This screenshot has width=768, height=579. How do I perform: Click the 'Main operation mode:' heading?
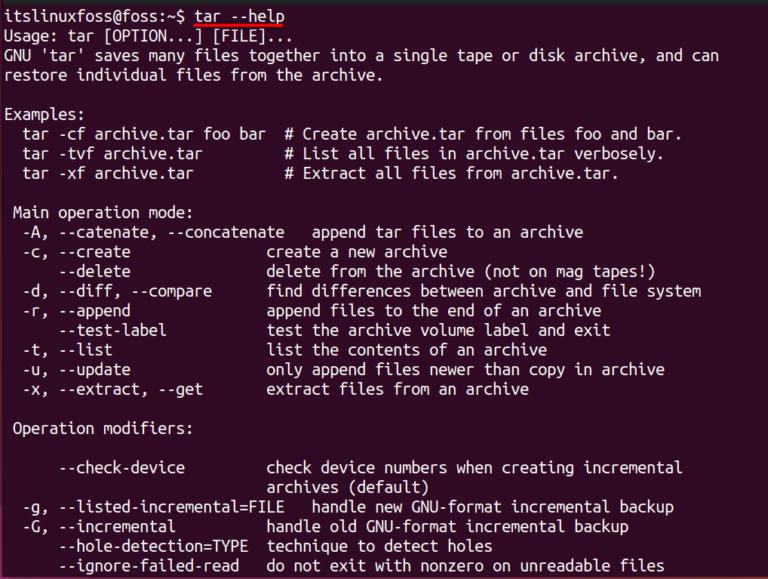click(103, 212)
